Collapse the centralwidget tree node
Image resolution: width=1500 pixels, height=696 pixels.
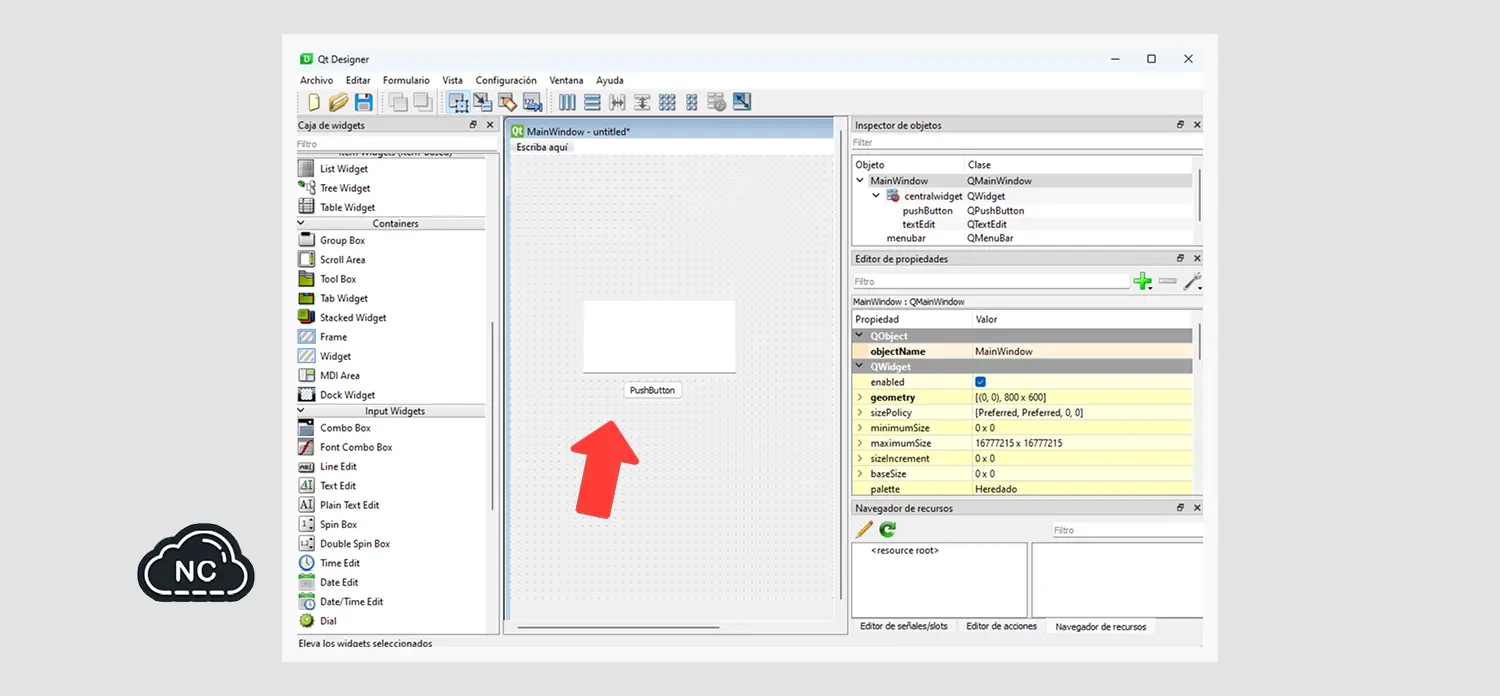(876, 196)
